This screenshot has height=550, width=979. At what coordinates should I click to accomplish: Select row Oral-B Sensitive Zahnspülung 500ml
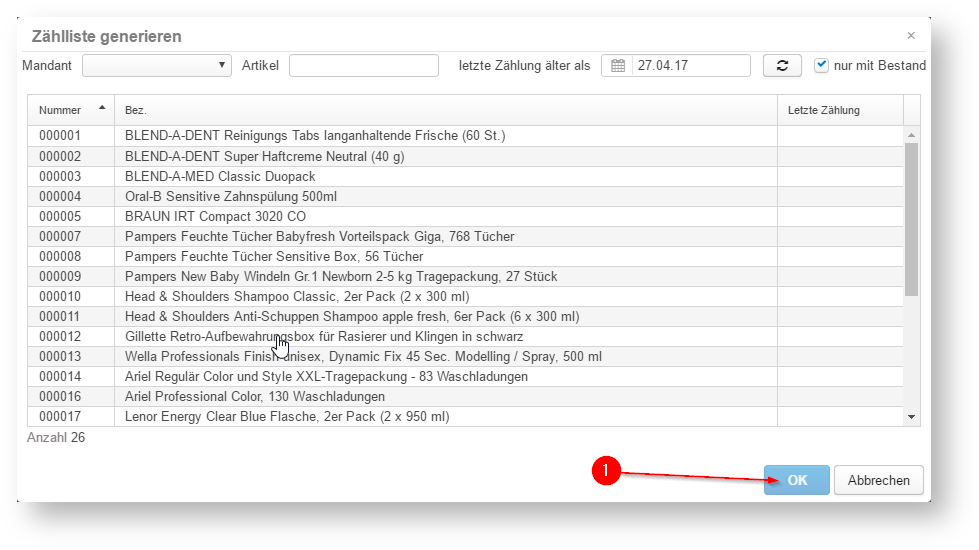coord(465,196)
